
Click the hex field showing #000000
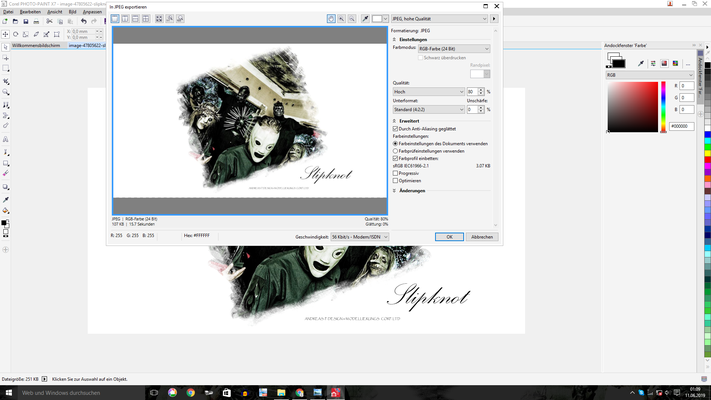coord(682,126)
